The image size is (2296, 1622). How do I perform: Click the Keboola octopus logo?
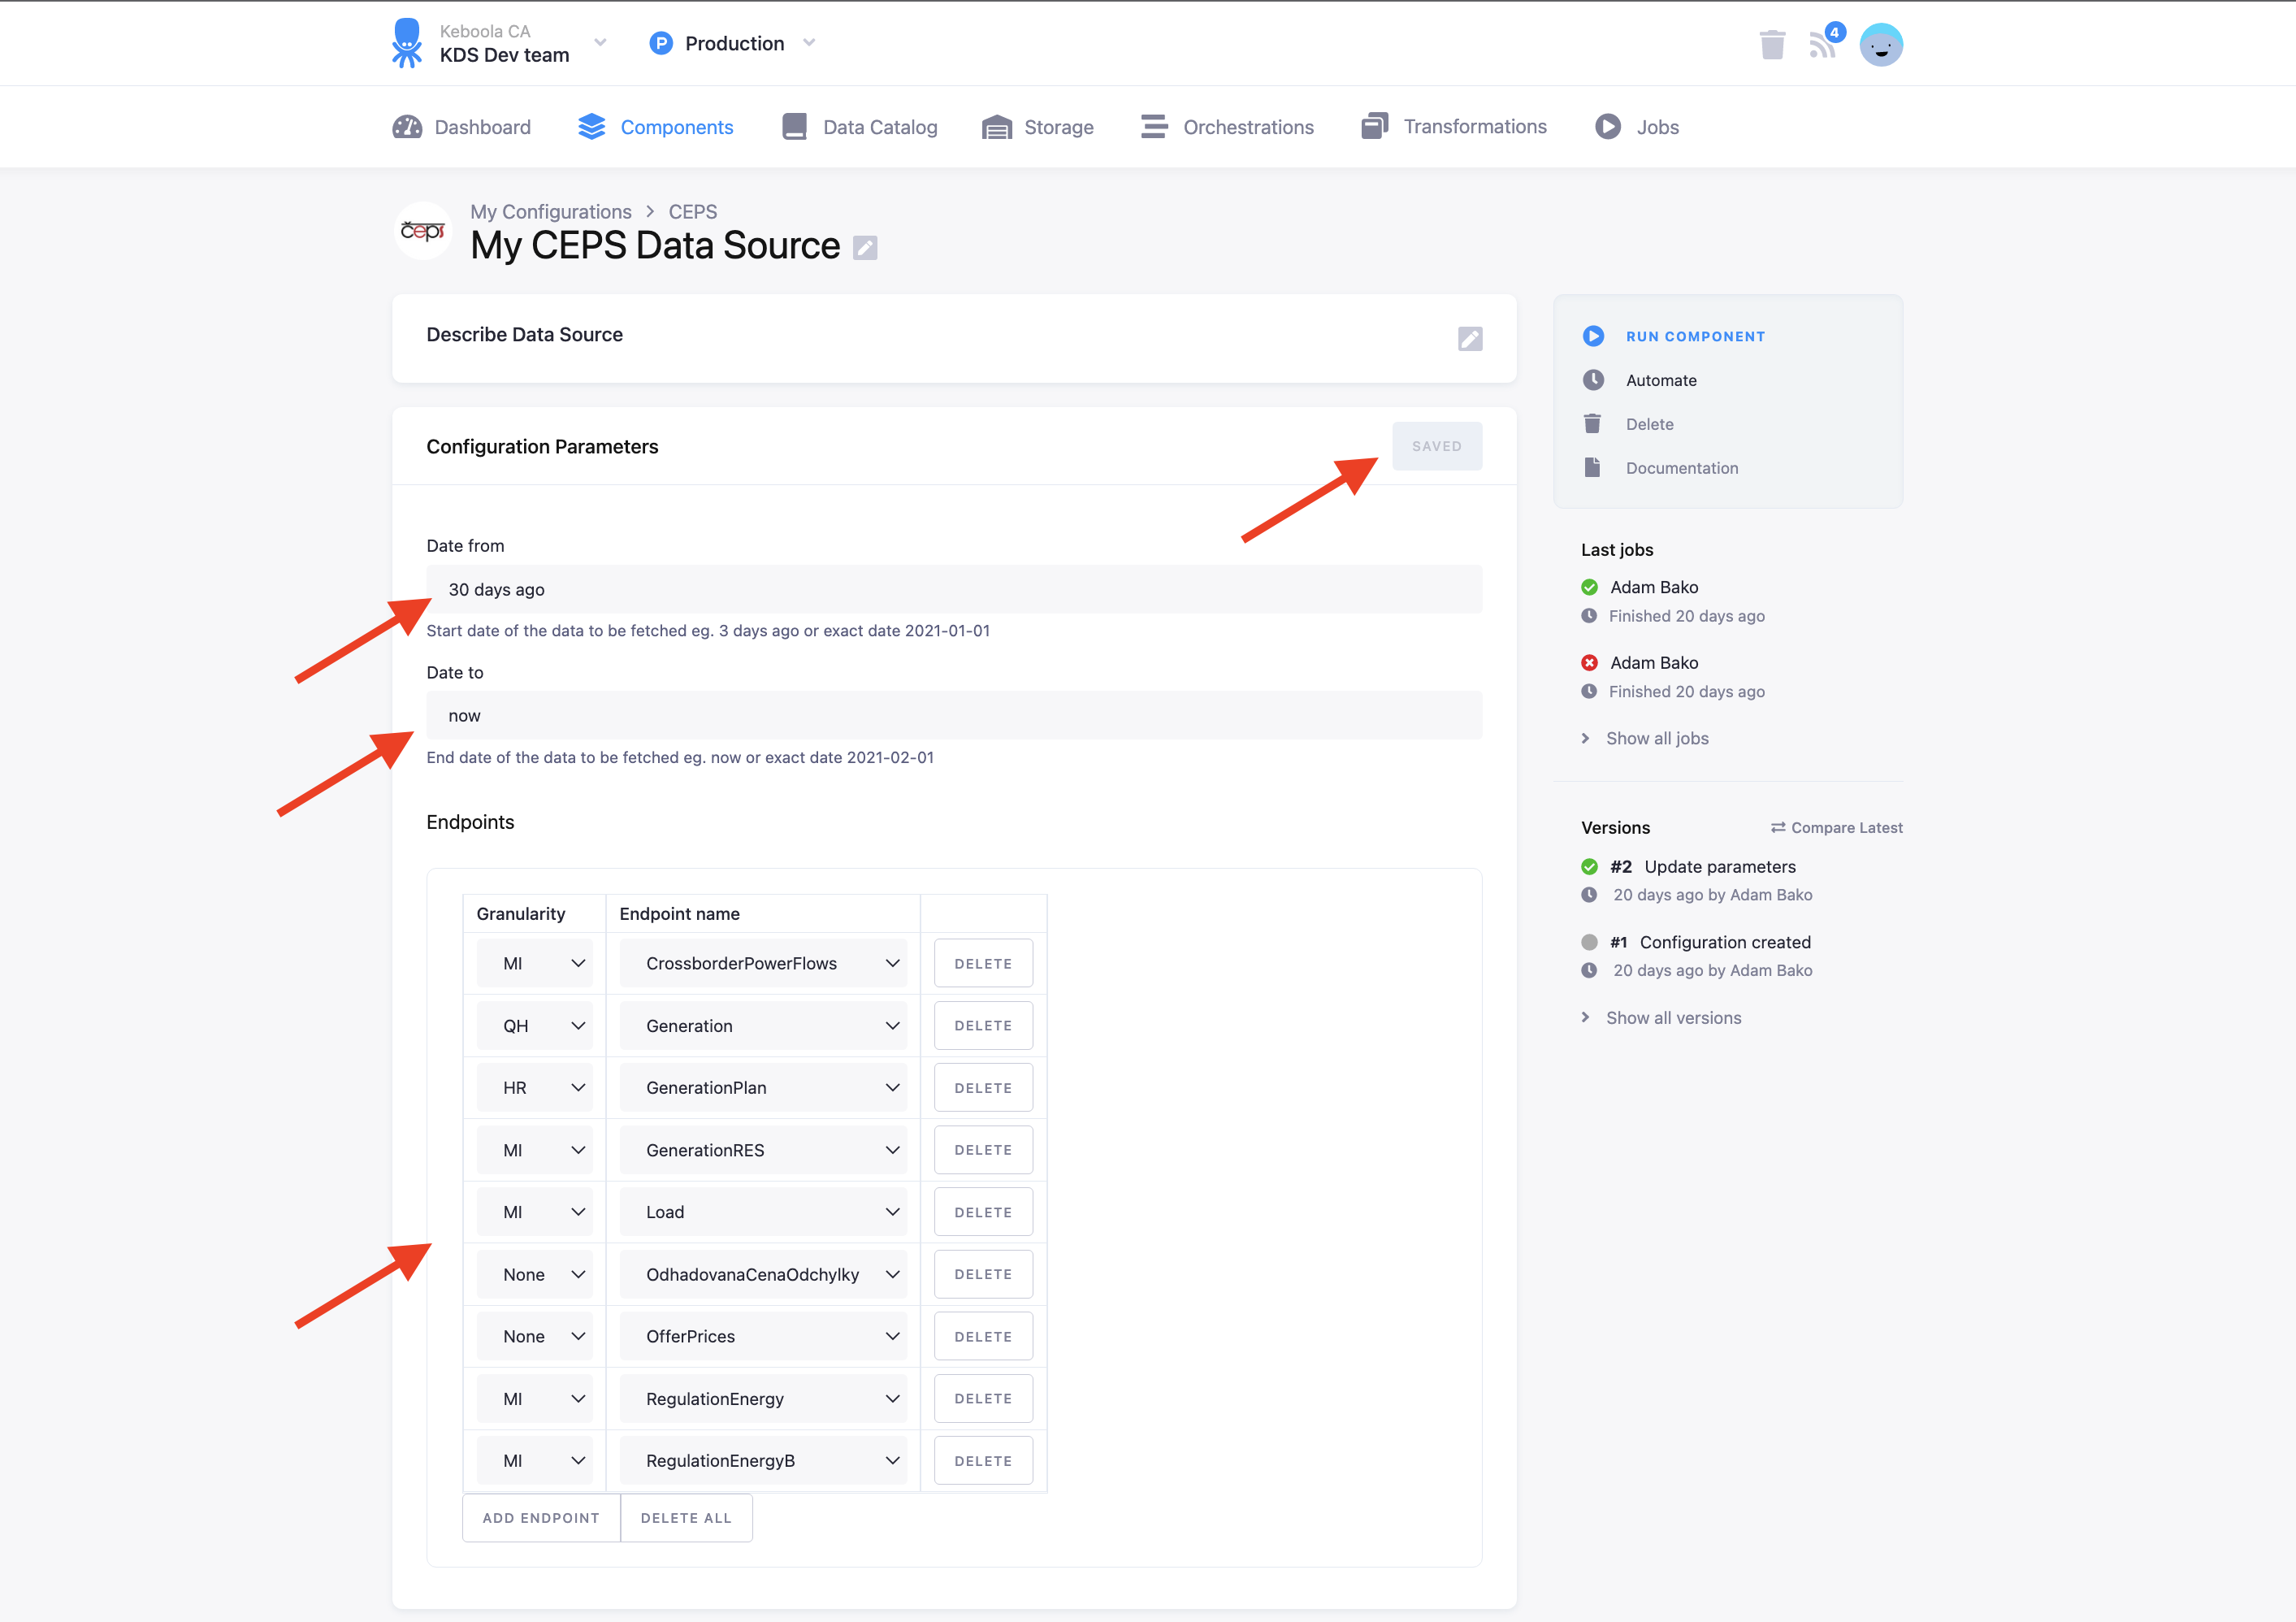(x=406, y=43)
